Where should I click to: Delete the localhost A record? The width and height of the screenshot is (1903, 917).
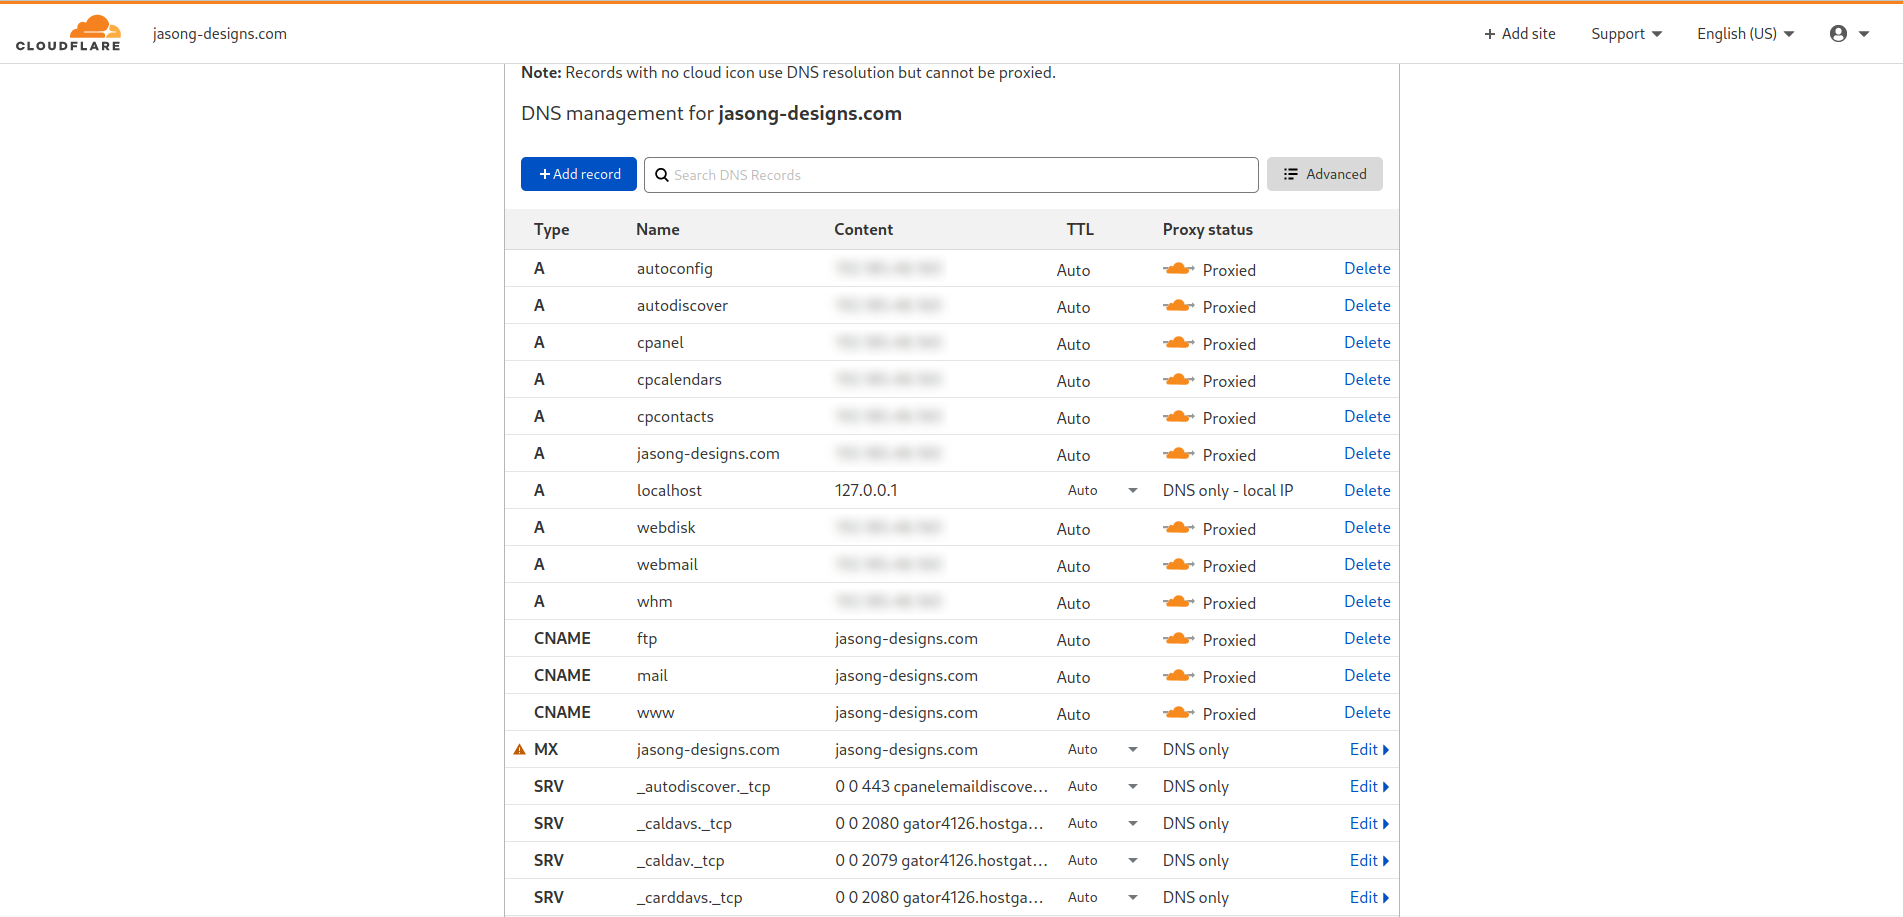[x=1367, y=490]
